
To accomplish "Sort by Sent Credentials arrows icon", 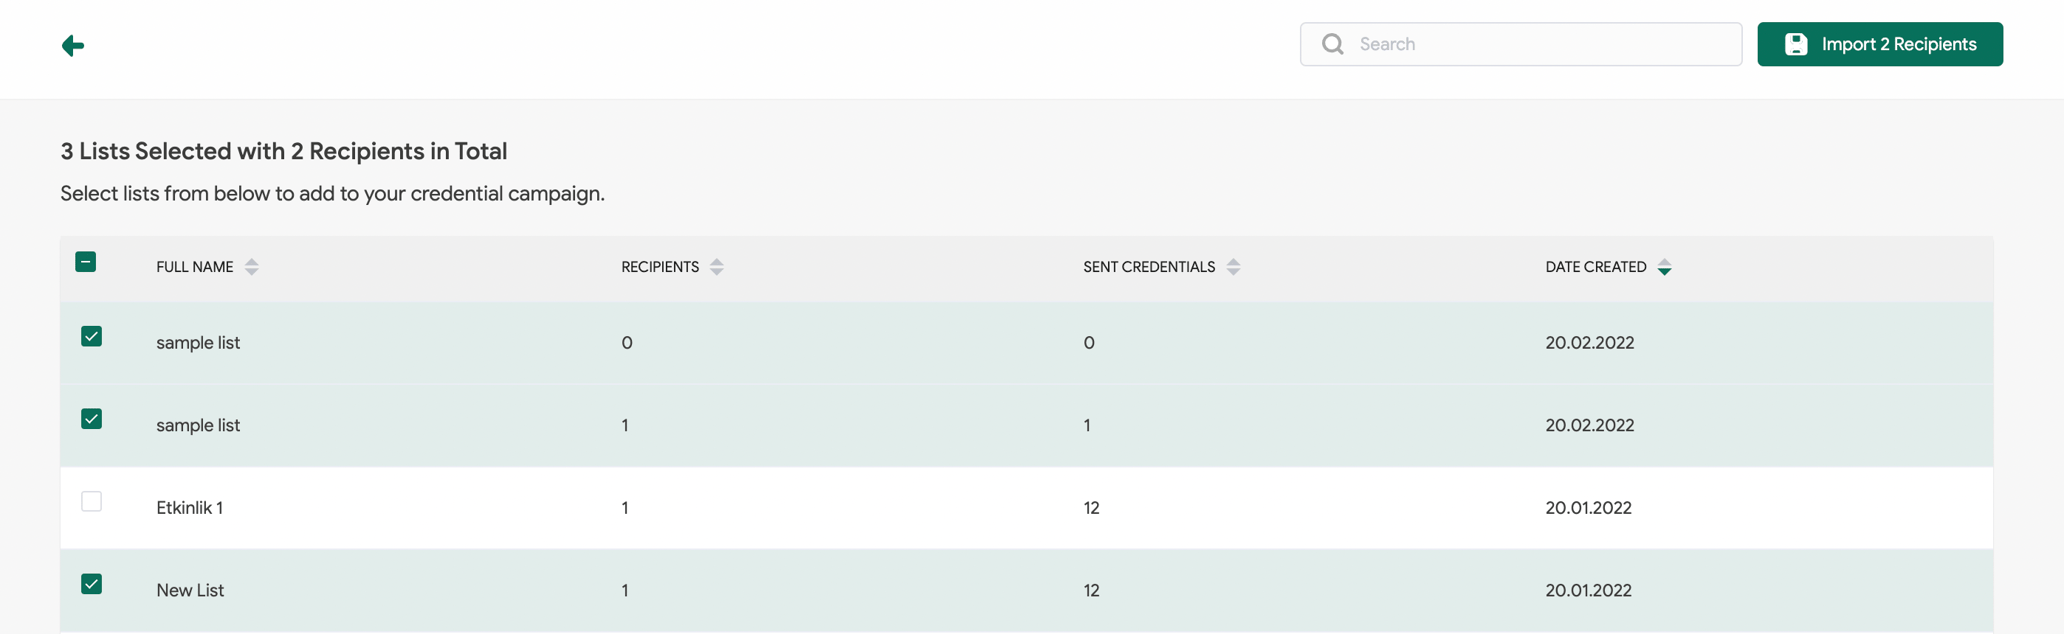I will pos(1233,267).
